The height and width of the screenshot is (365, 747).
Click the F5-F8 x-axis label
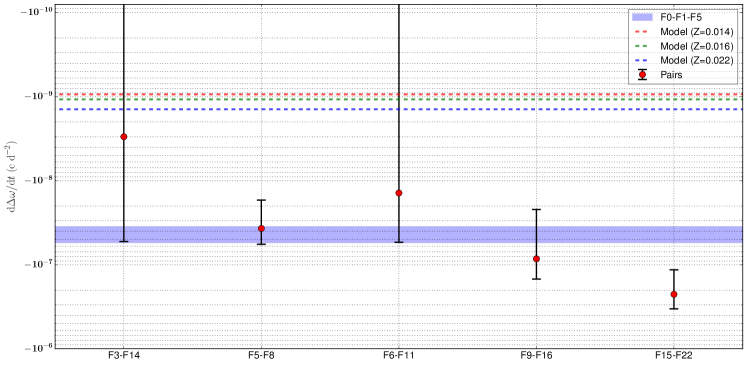pos(262,357)
